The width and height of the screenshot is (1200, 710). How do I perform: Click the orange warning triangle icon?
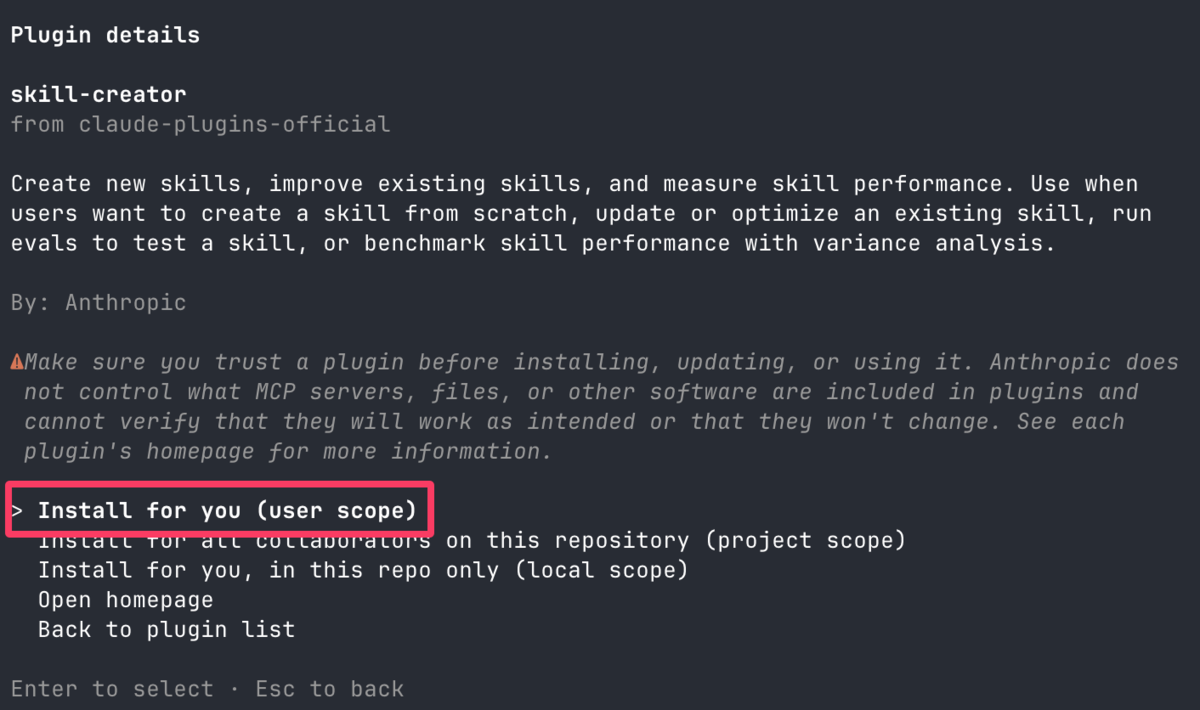pos(17,362)
